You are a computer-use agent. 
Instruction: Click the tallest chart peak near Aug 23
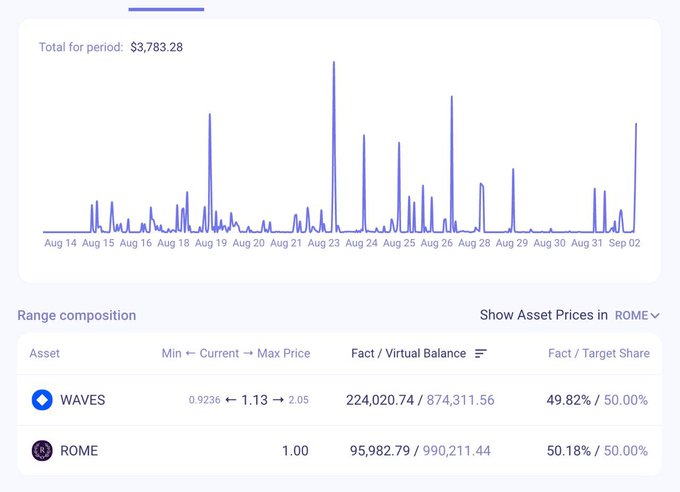click(333, 63)
